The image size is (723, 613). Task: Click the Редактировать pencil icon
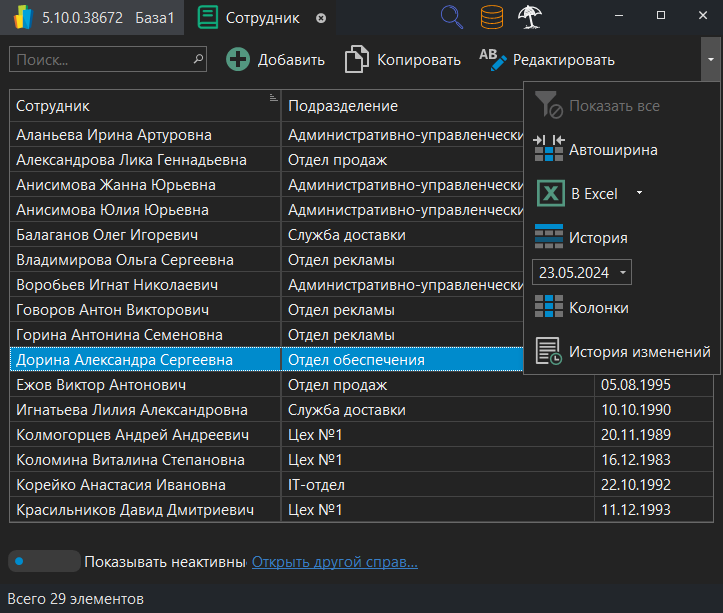(x=493, y=60)
